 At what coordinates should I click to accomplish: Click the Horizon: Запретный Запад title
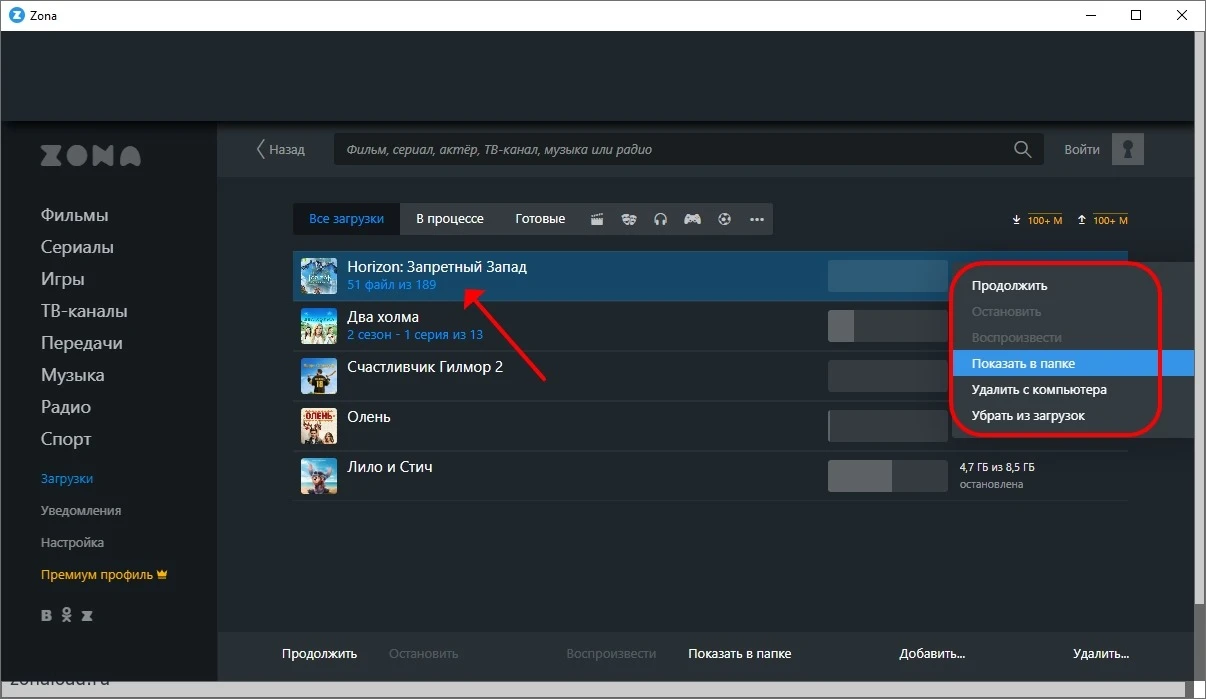(437, 267)
